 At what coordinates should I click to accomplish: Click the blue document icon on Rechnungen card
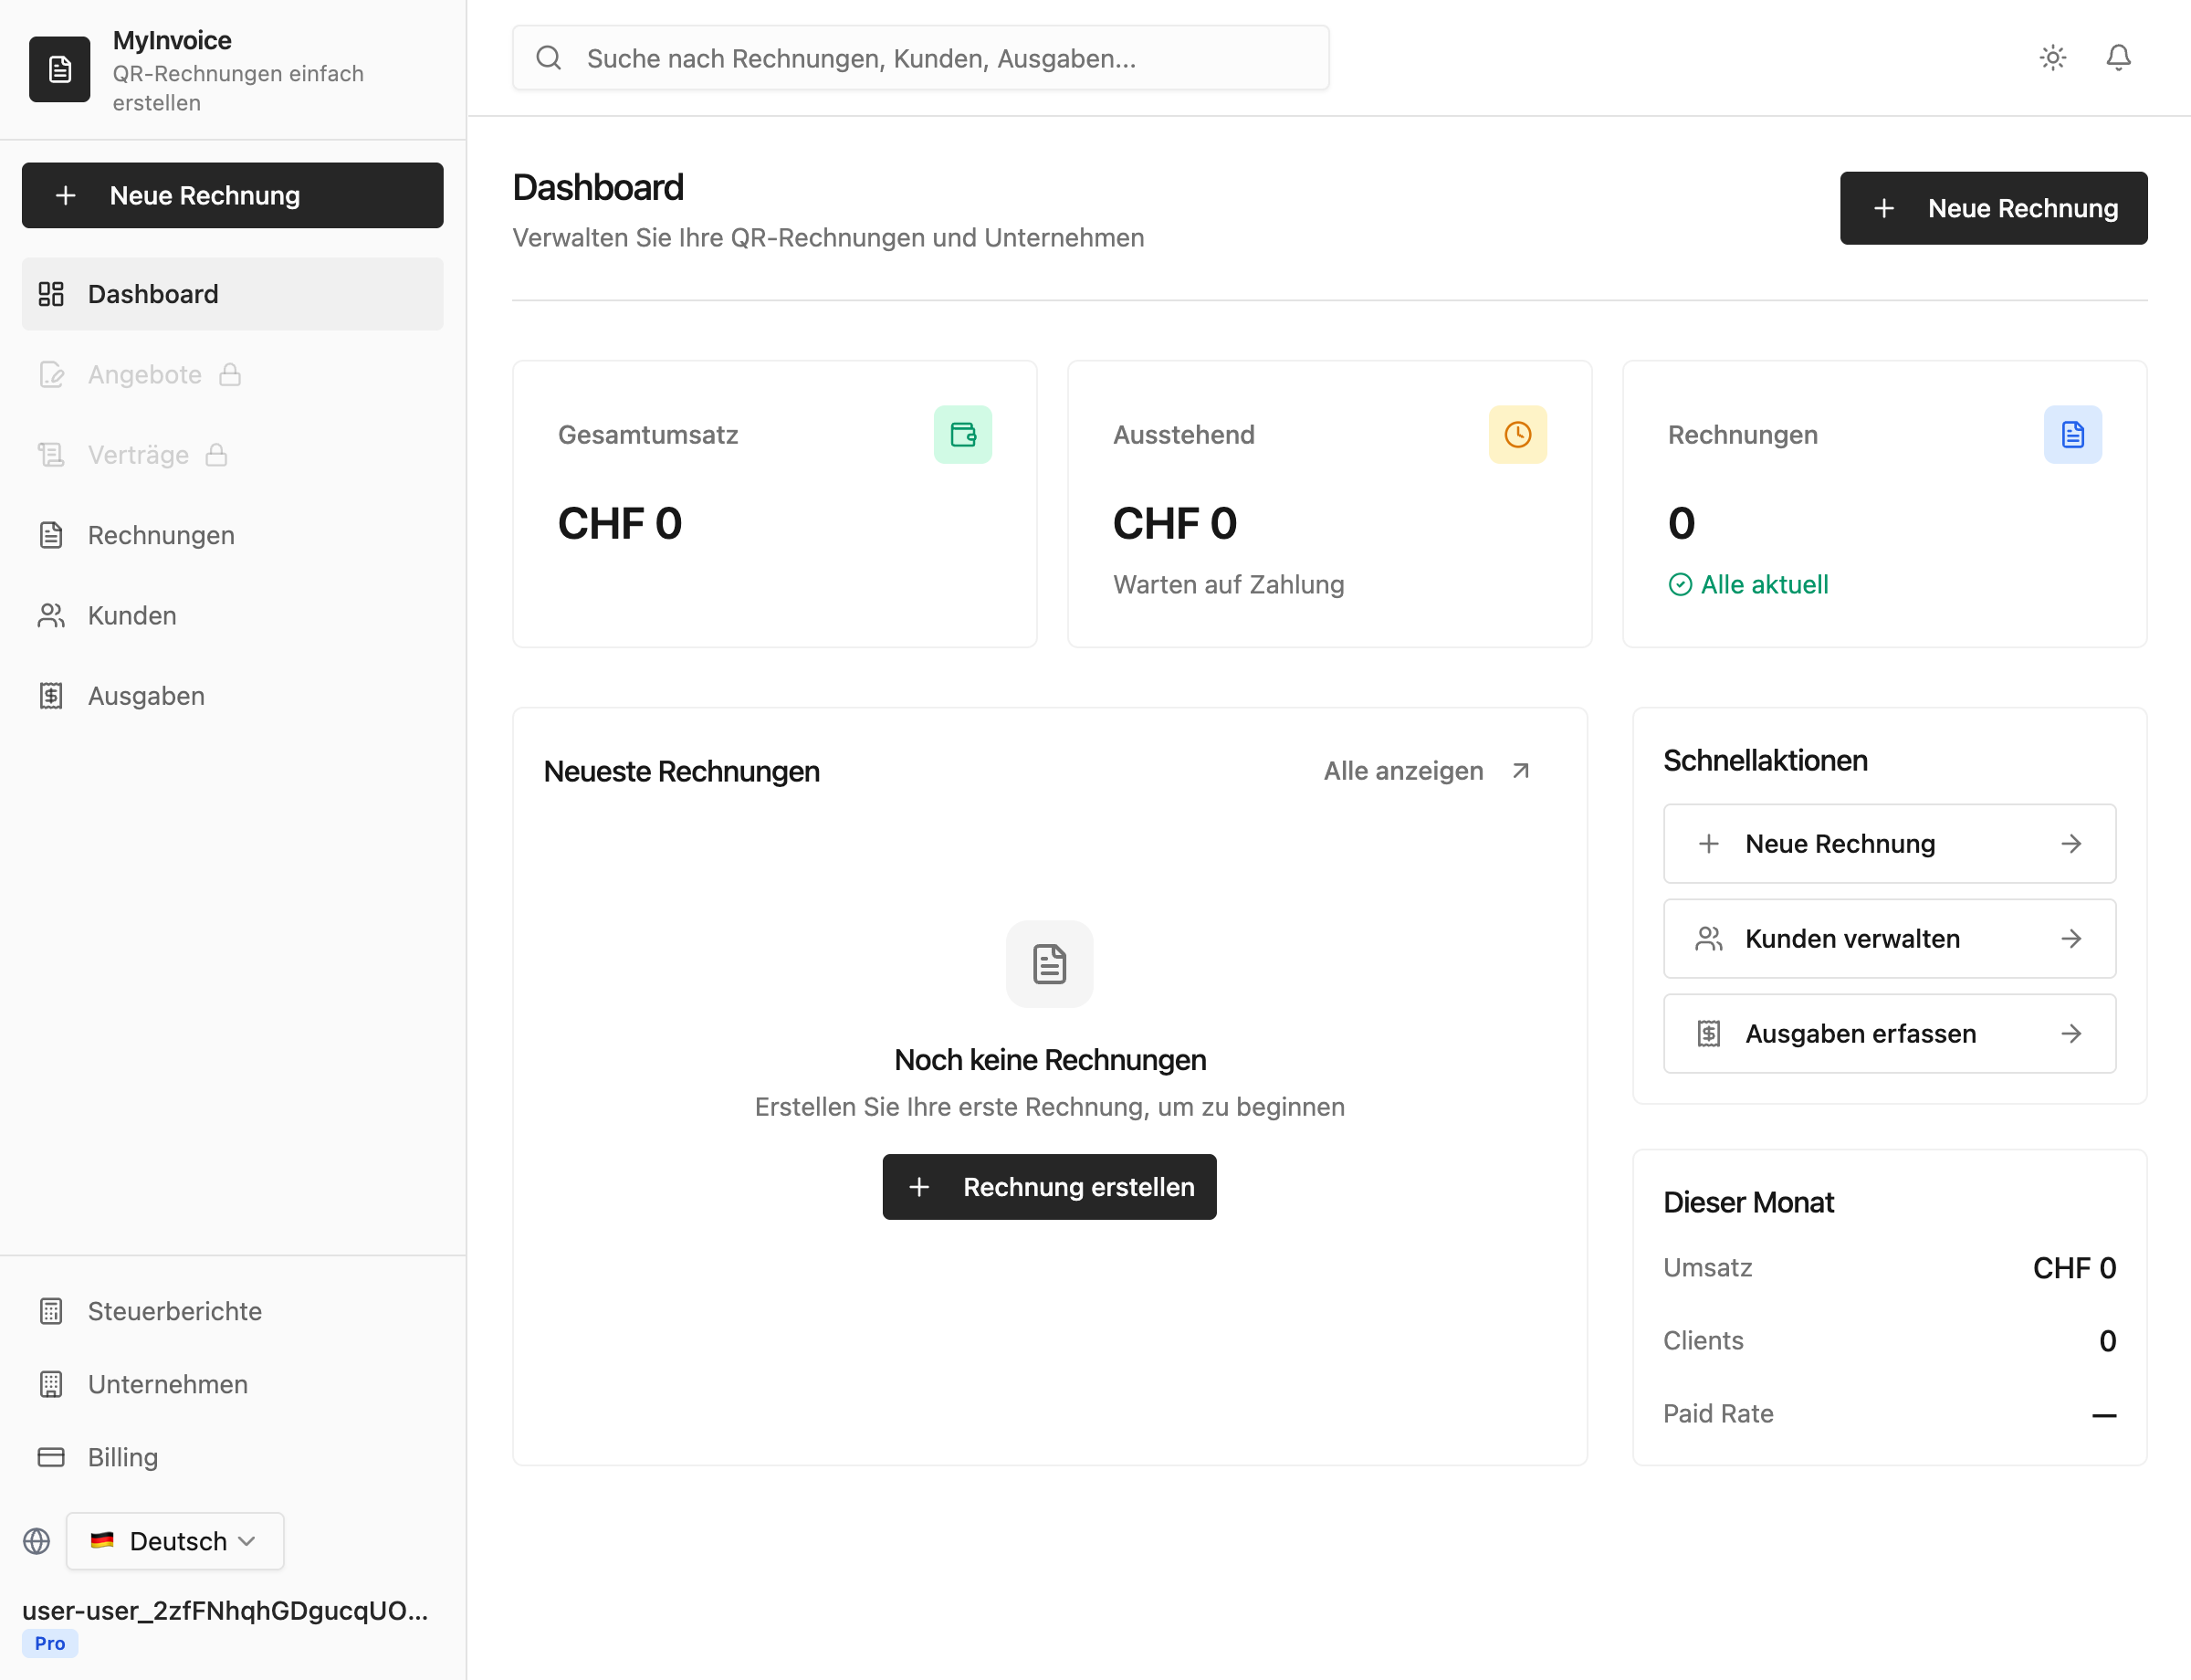point(2073,434)
